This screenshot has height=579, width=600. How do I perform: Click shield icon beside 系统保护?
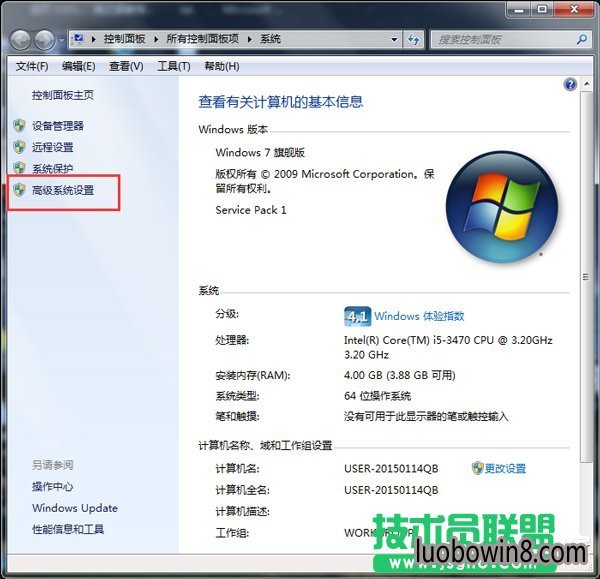click(19, 168)
